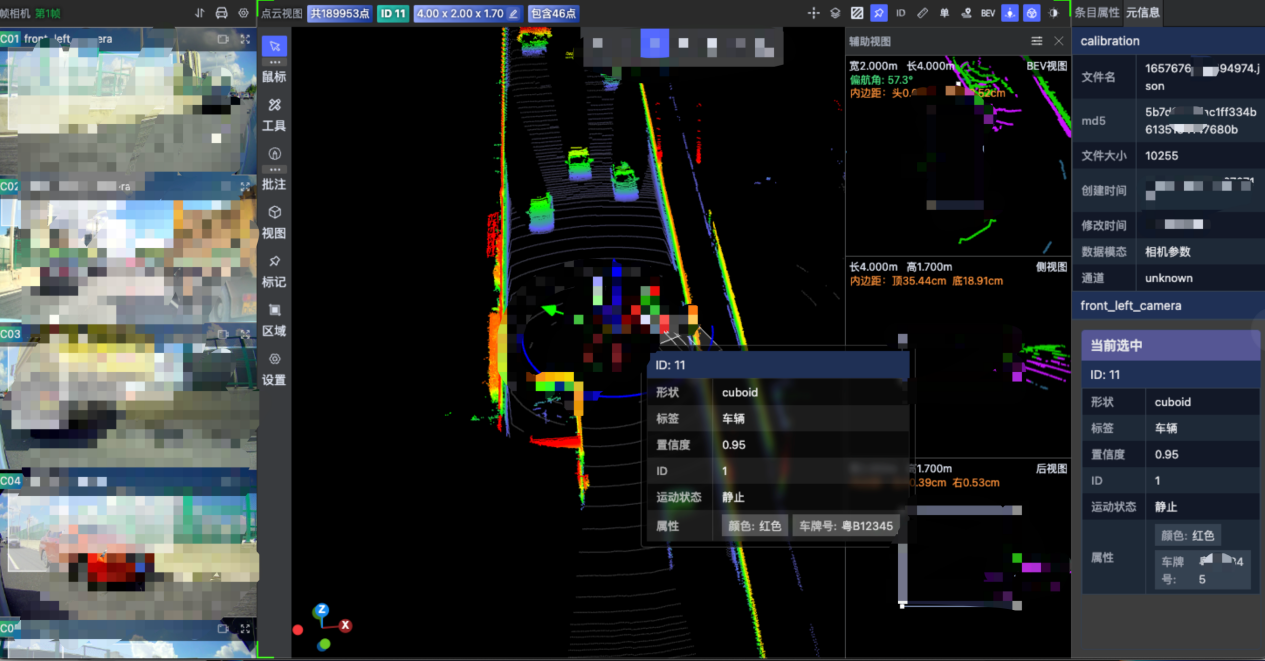Click the sort arrows icon in camera panel header
The width and height of the screenshot is (1265, 661).
200,13
